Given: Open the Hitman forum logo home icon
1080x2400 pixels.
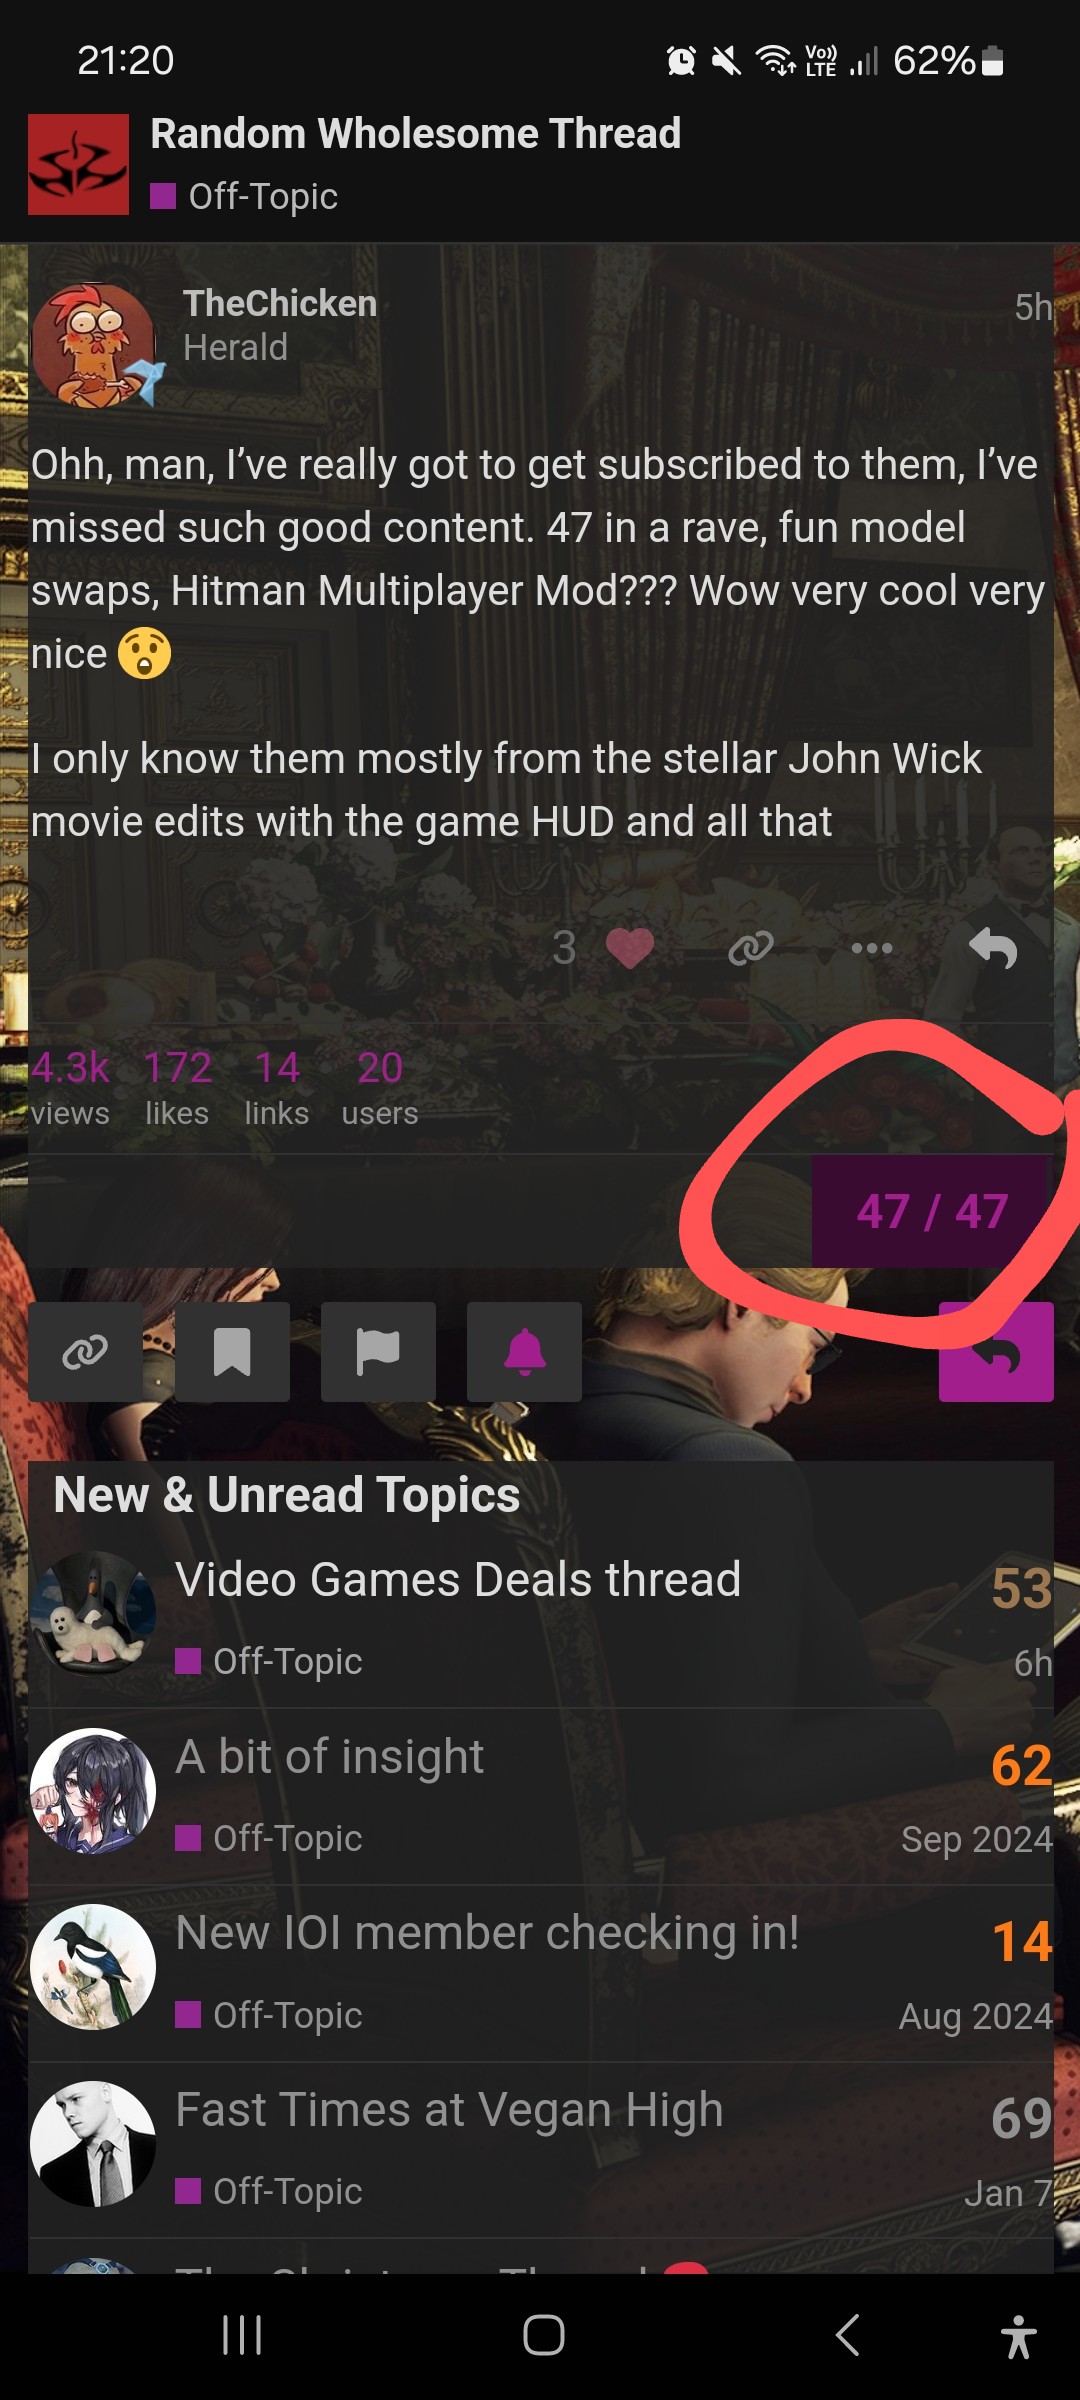Looking at the screenshot, I should [x=78, y=164].
